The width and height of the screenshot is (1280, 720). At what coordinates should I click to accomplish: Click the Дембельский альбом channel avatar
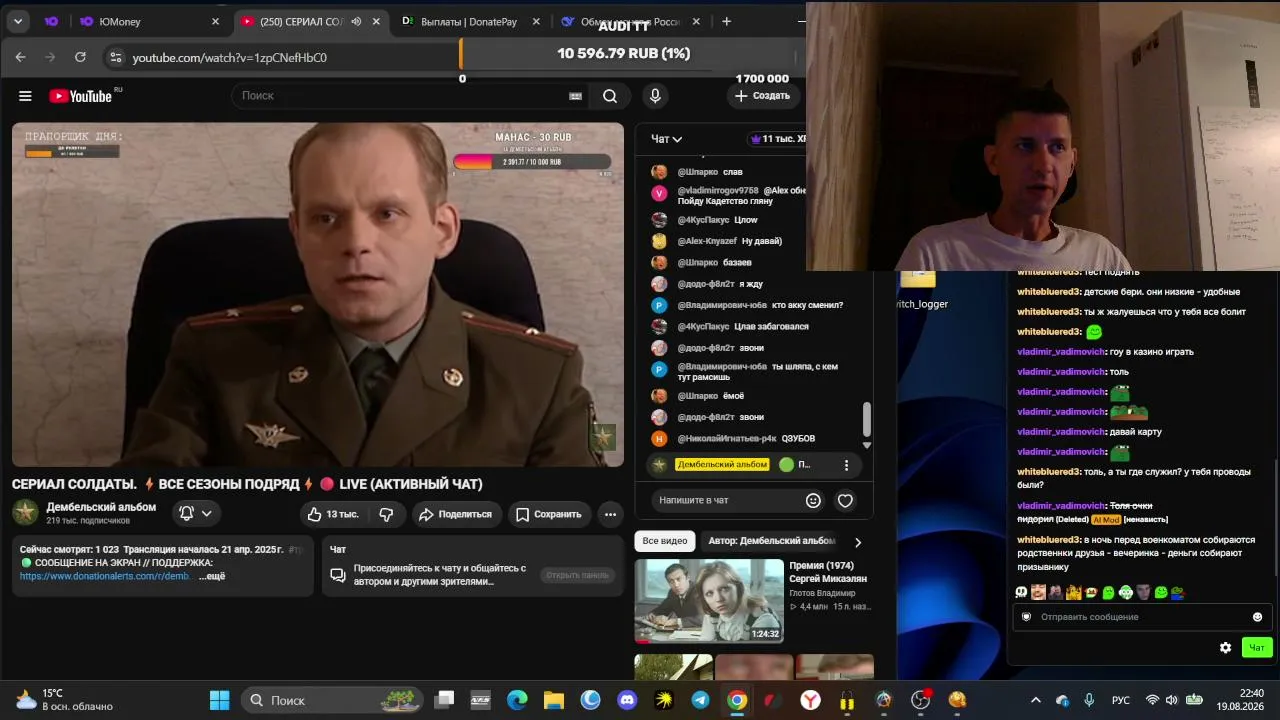click(25, 513)
